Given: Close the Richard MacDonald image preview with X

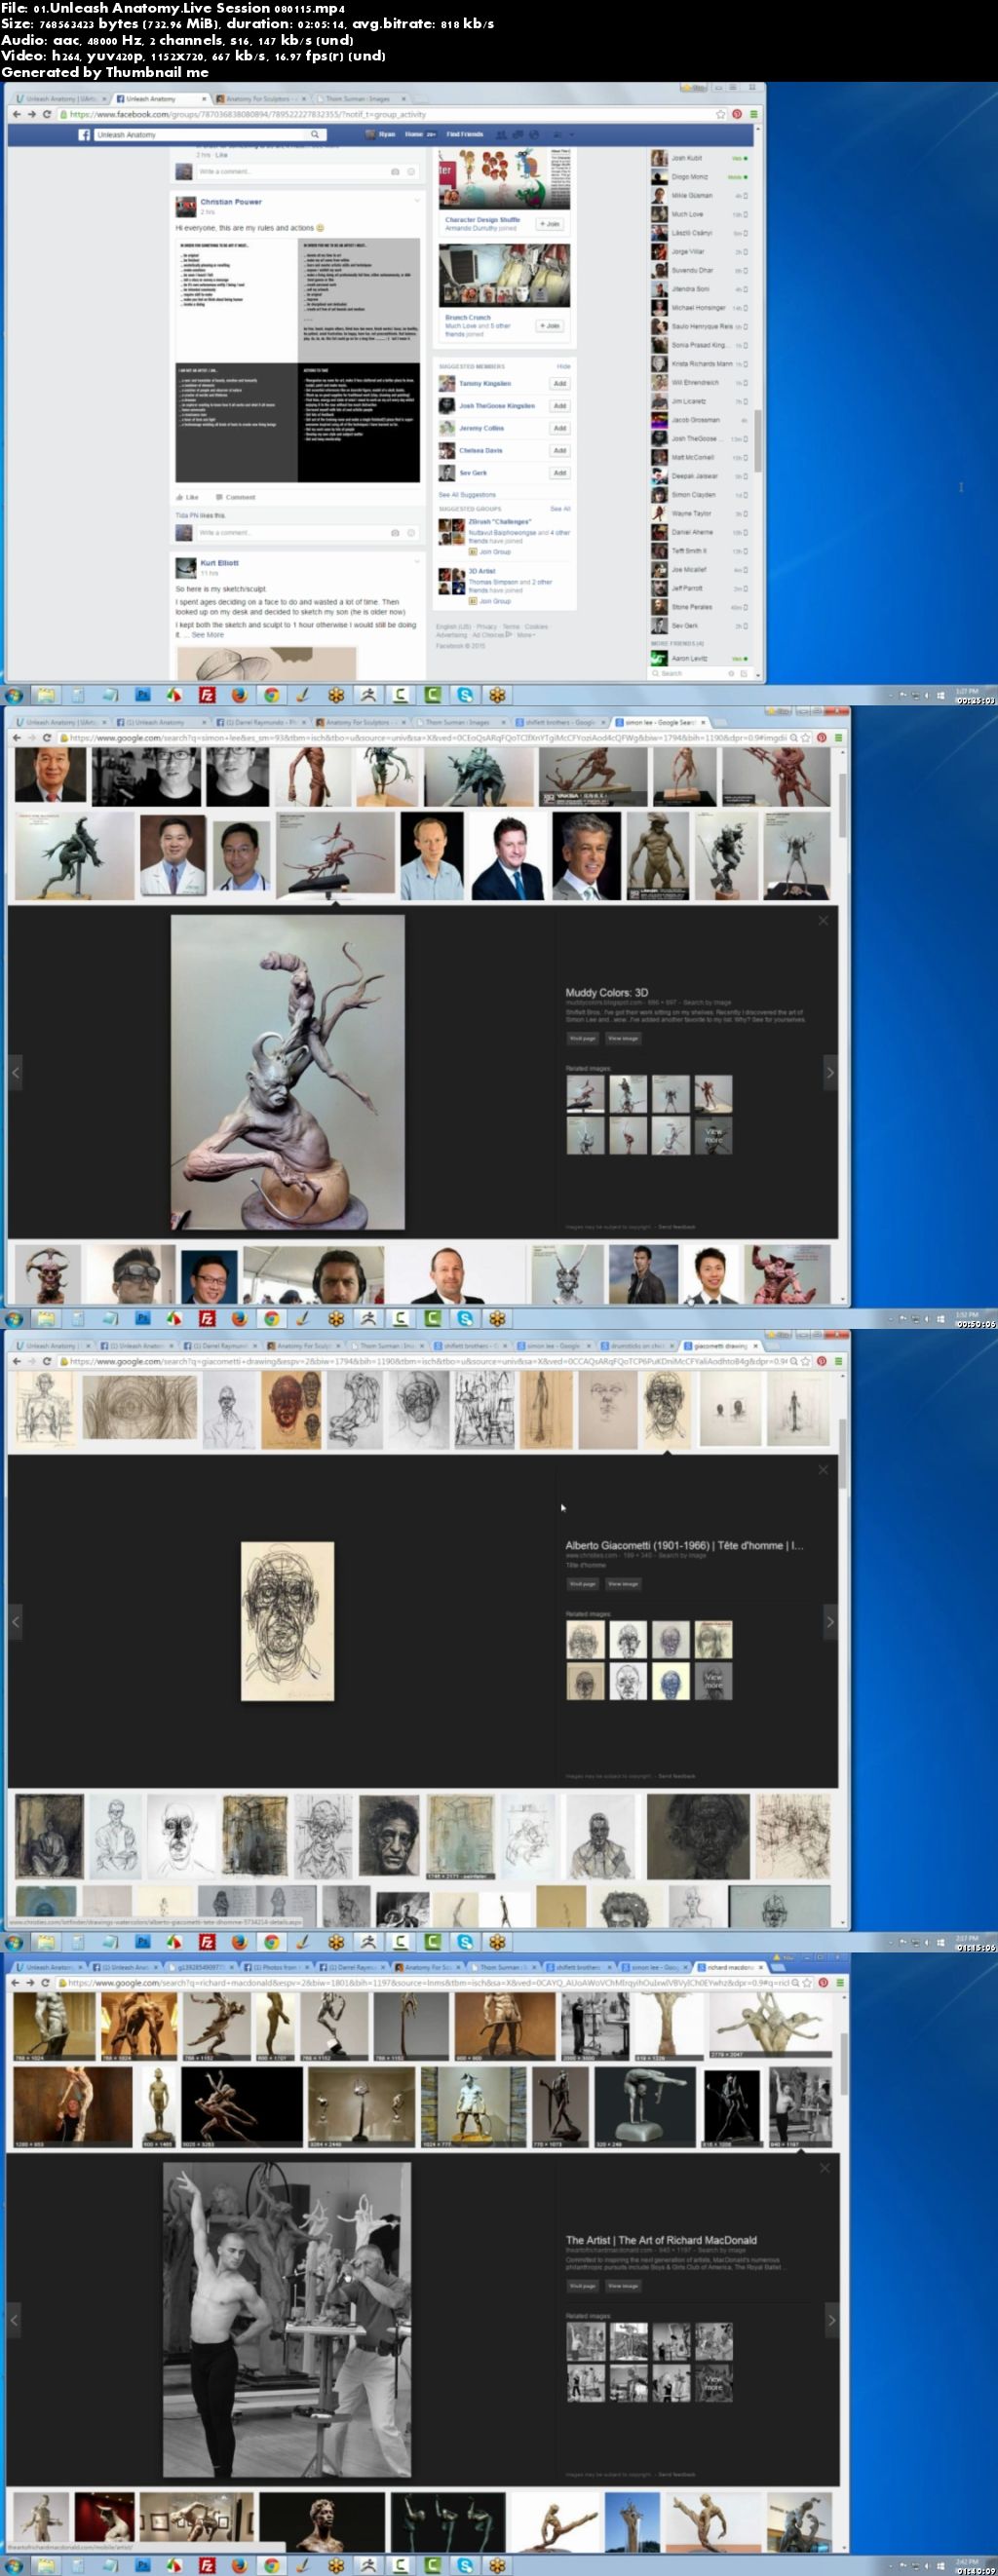Looking at the screenshot, I should coord(824,2167).
